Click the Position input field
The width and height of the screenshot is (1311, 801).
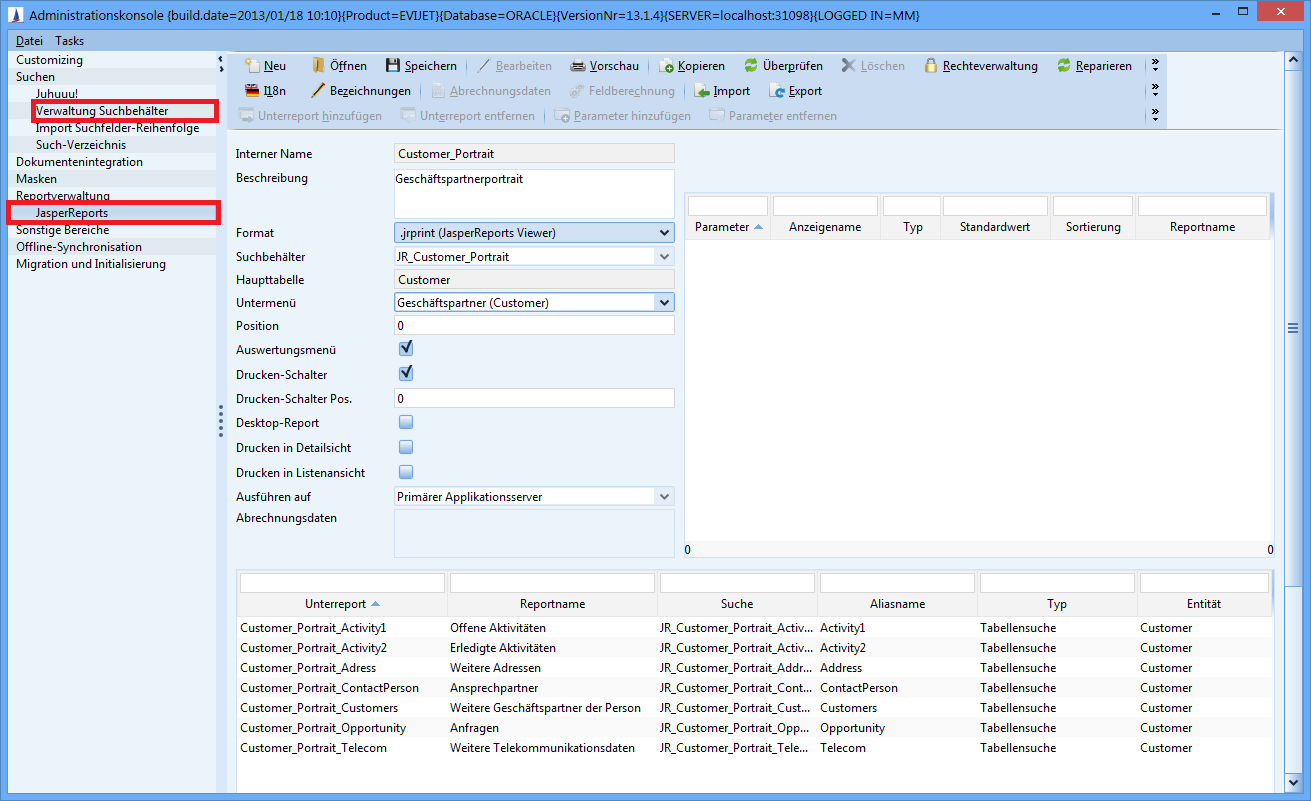tap(534, 326)
